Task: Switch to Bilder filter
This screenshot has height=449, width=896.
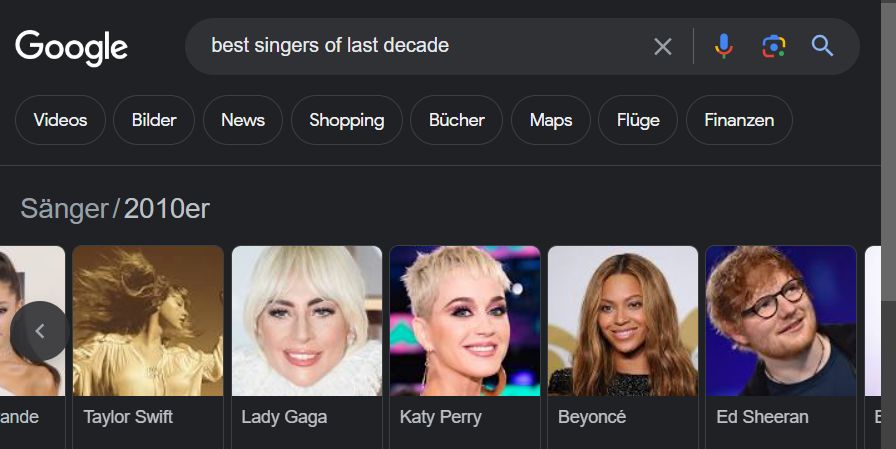Action: tap(154, 120)
